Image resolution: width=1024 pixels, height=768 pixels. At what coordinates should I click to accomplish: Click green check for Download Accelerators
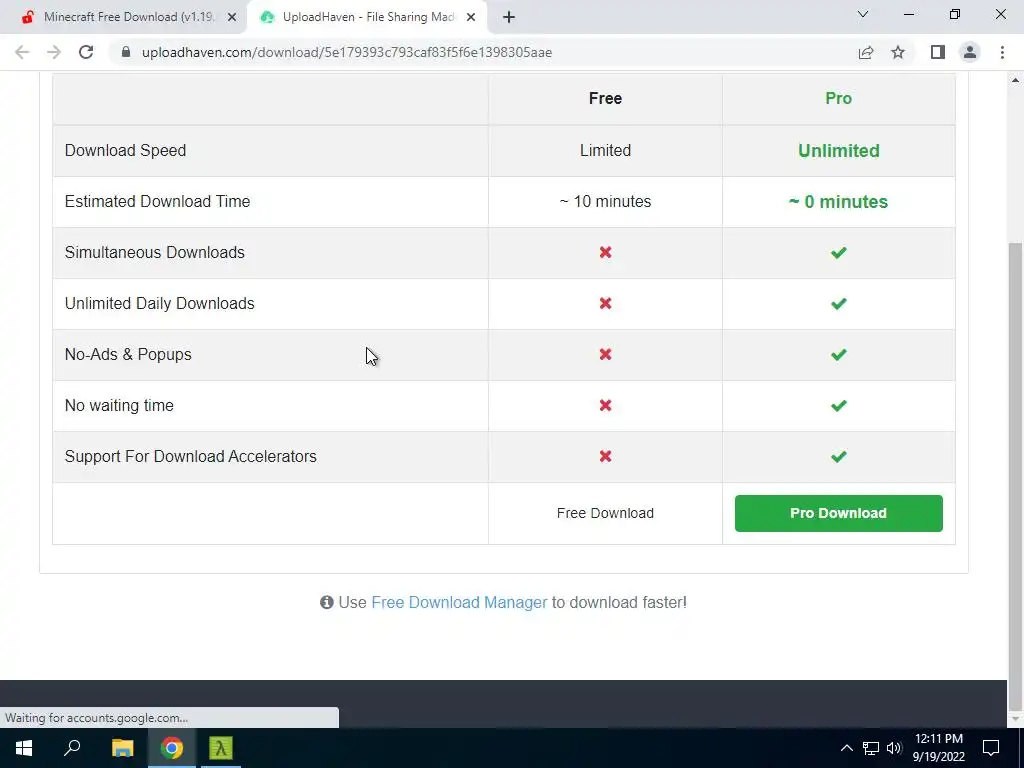(x=839, y=456)
